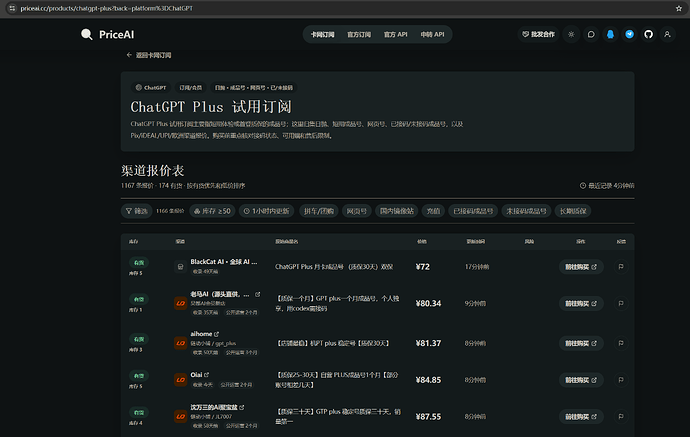Switch to the 卡网订阅 tab
Viewport: 690px width, 437px height.
tap(323, 34)
